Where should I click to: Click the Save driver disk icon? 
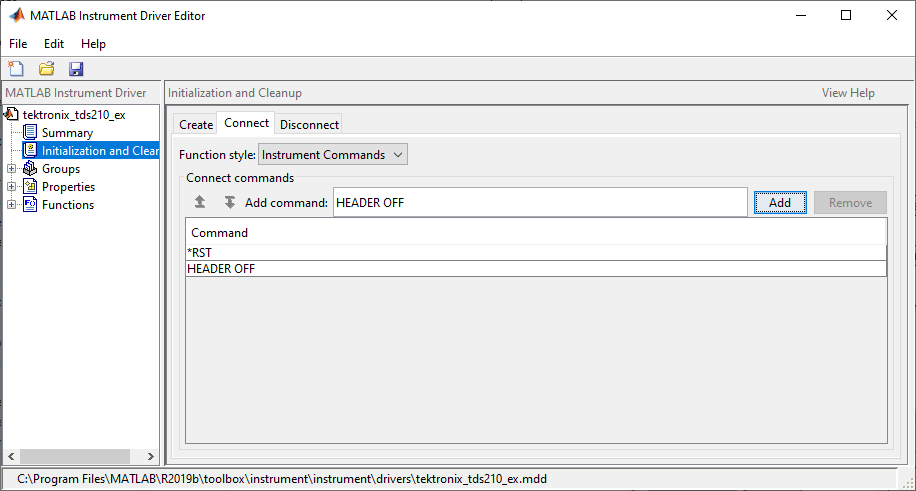(76, 69)
